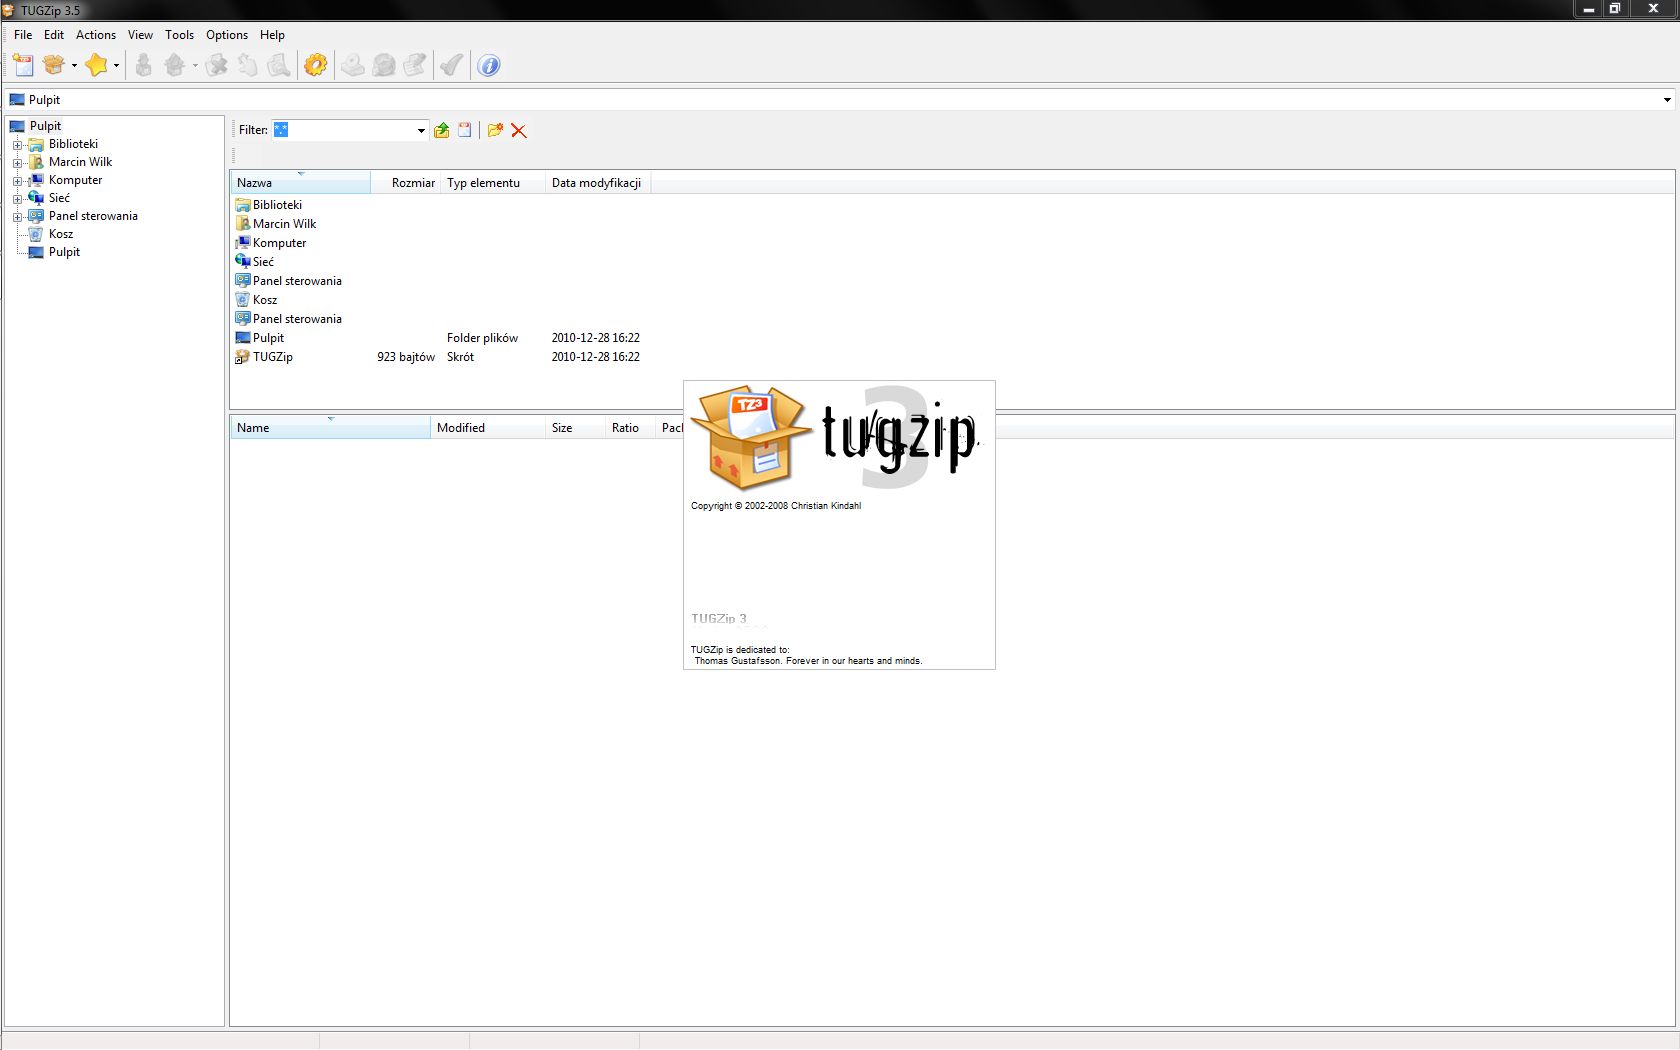Select Sieć in the file list
This screenshot has width=1680, height=1050.
pyautogui.click(x=262, y=262)
